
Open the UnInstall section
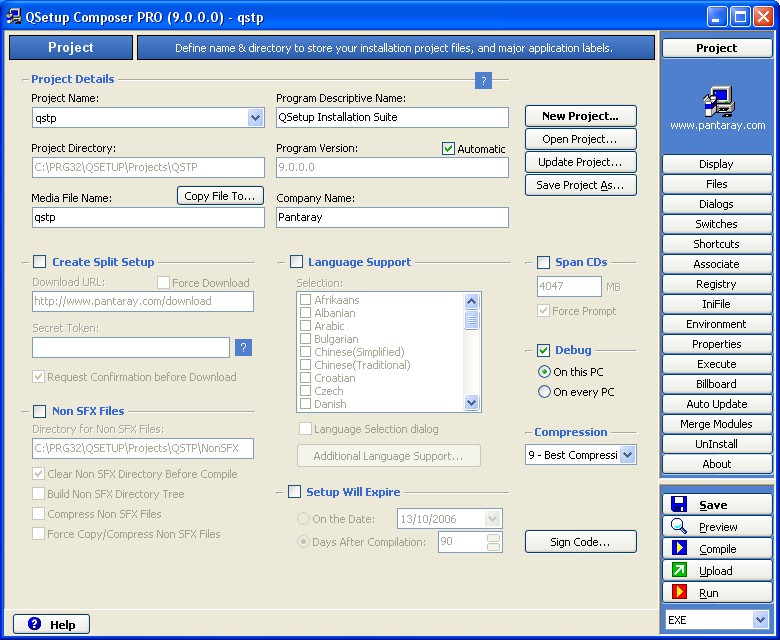(x=716, y=444)
